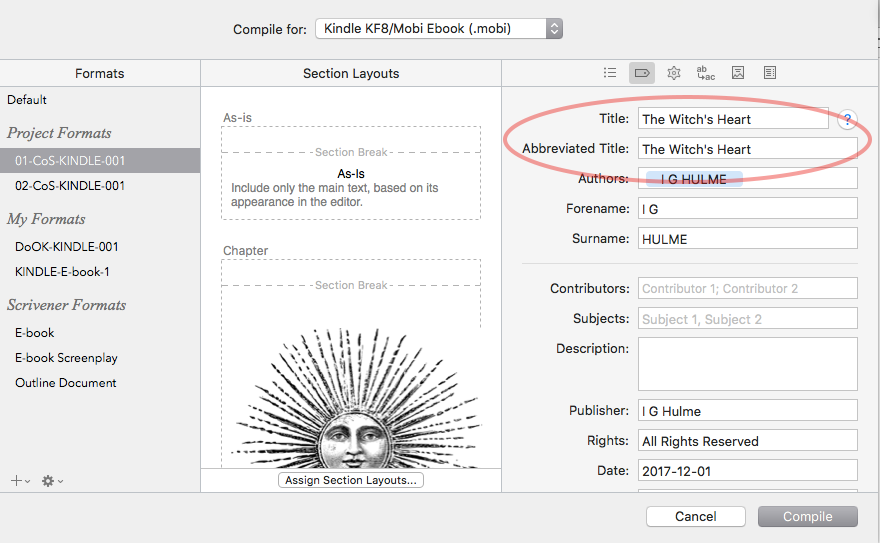Select project format 01-CoS-KINDLE-001
880x543 pixels.
(x=100, y=160)
